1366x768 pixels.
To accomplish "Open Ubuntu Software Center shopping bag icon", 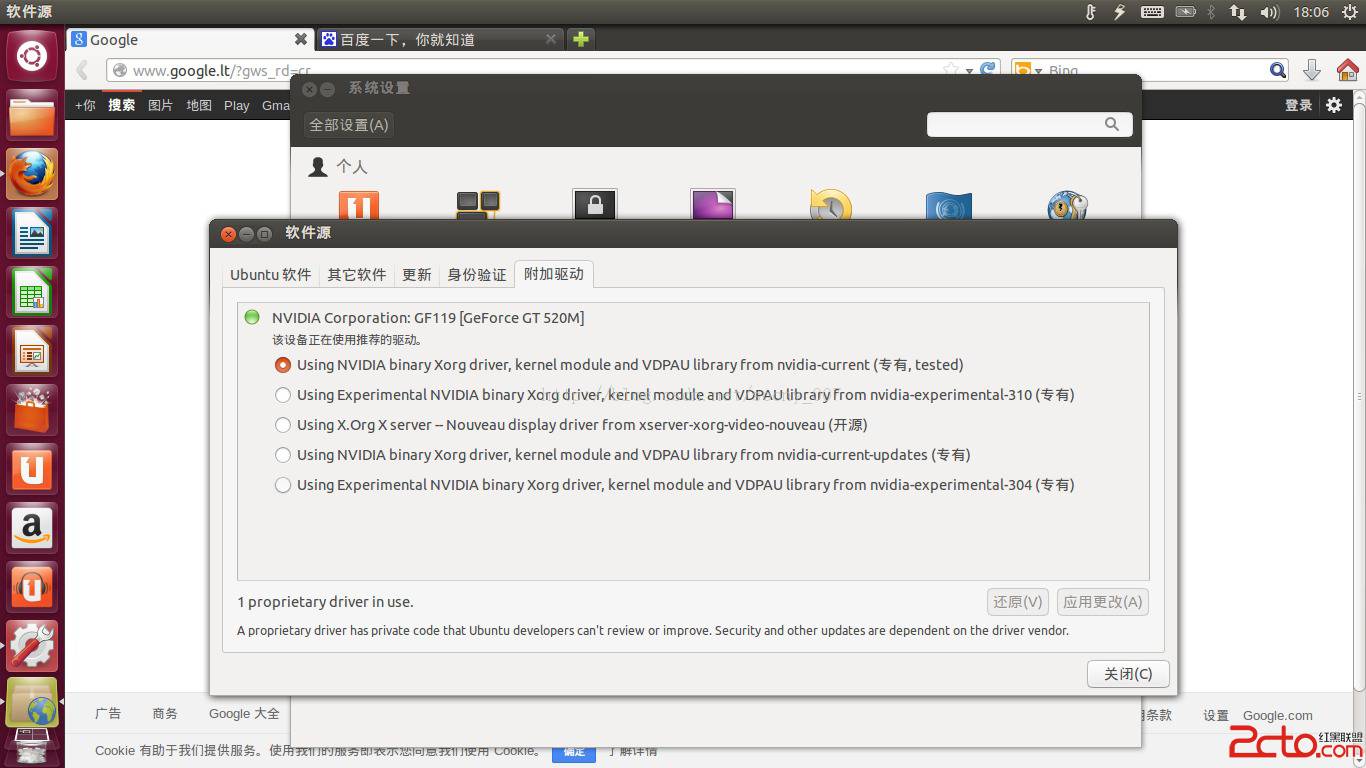I will [x=32, y=411].
